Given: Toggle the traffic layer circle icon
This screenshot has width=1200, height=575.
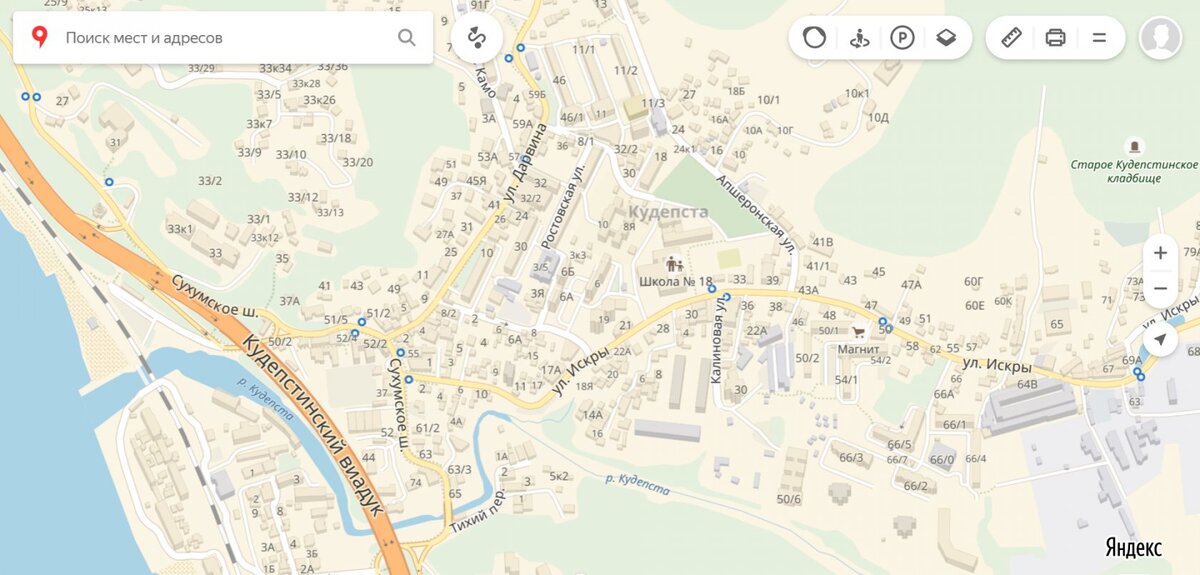Looking at the screenshot, I should click(x=815, y=38).
